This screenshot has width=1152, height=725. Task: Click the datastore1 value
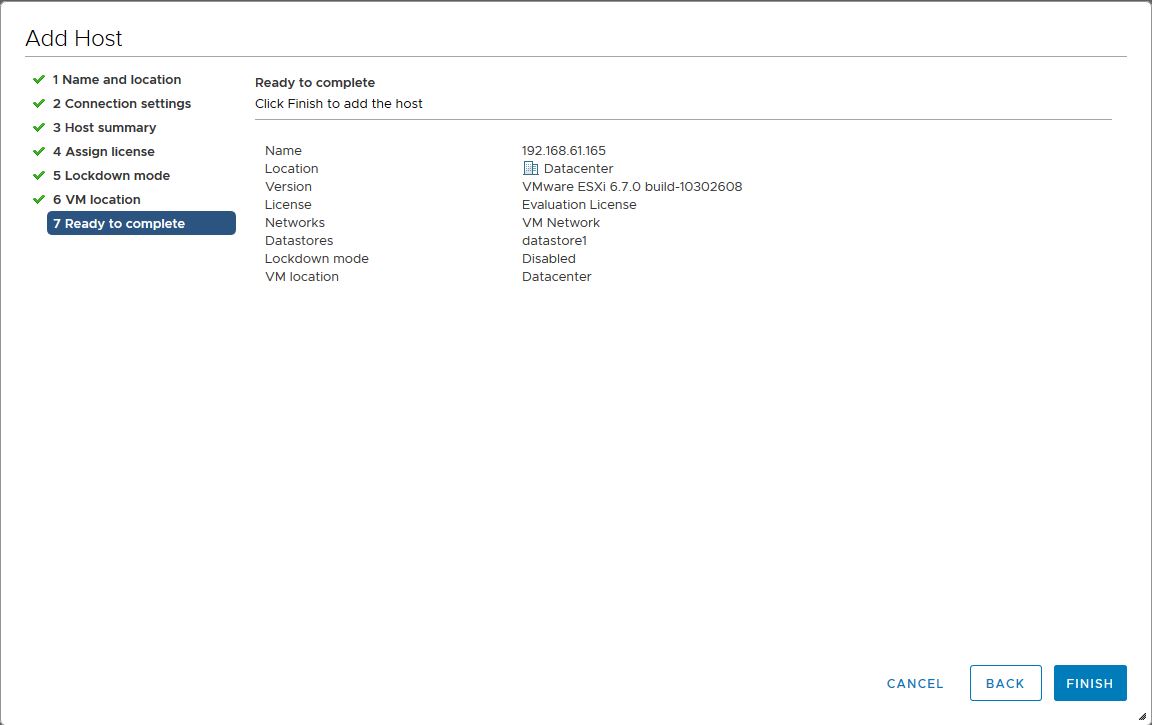[x=554, y=241]
